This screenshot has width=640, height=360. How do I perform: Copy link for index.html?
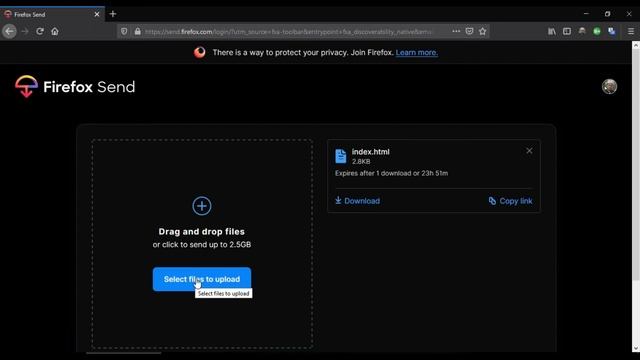[510, 201]
